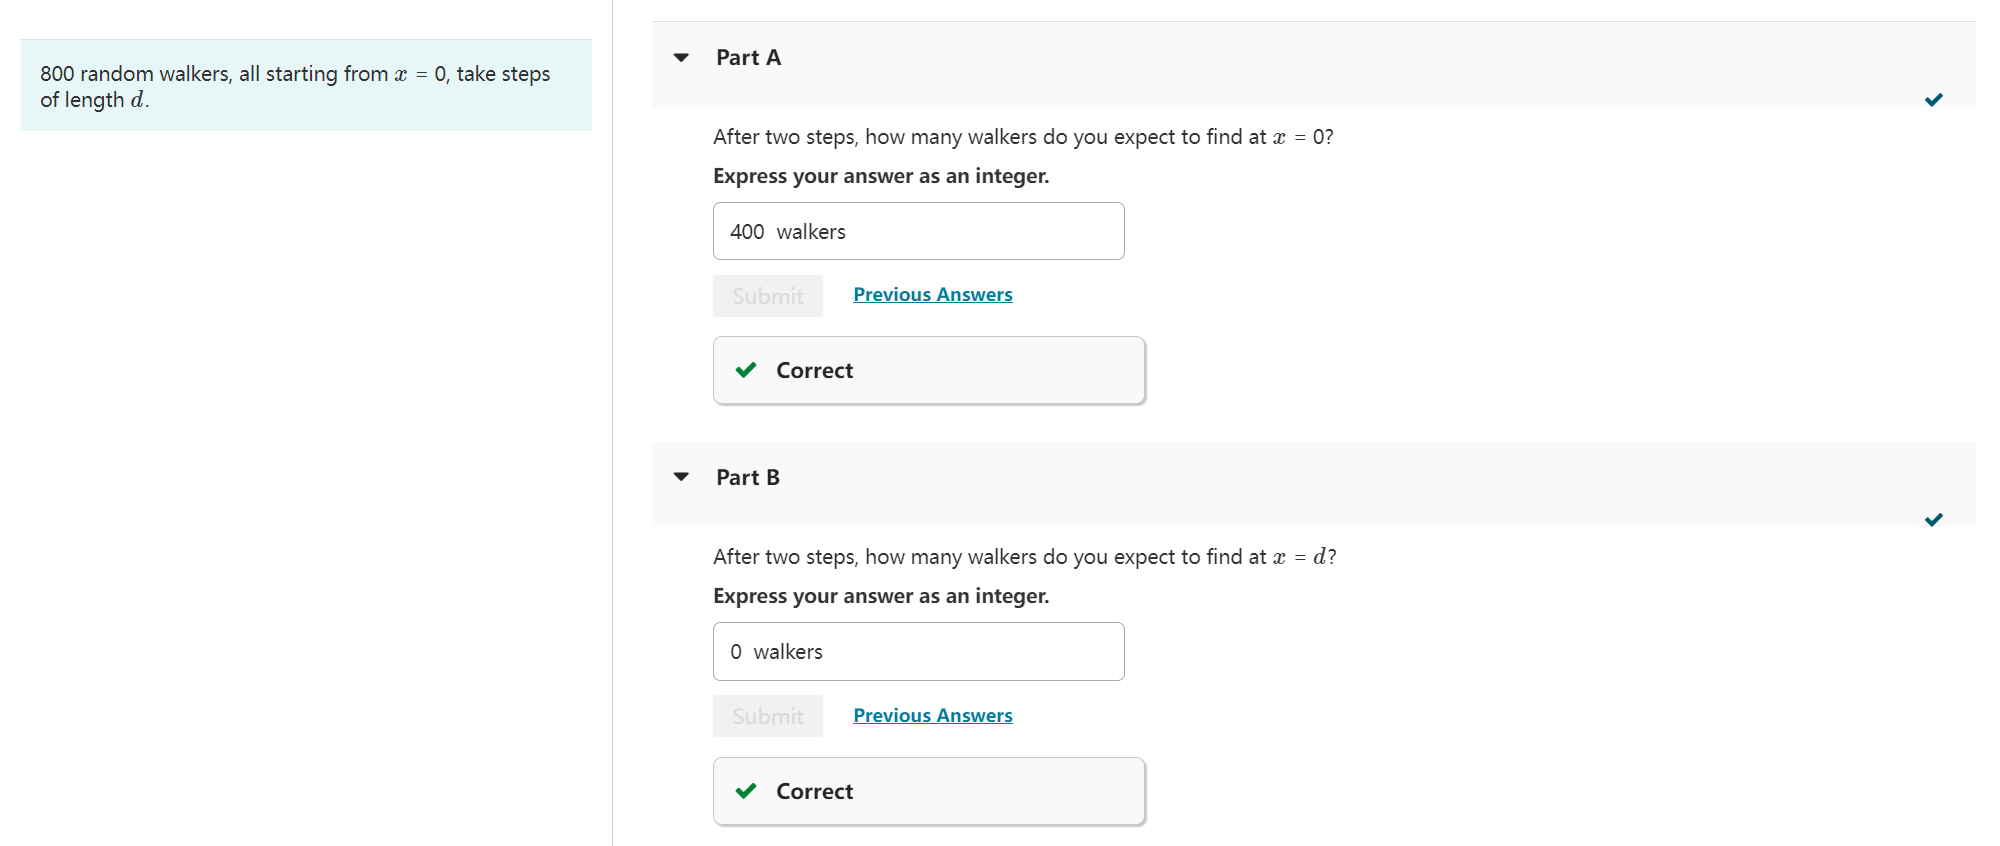Viewport: 2000px width, 846px height.
Task: Click the green checkmark in Part B Correct box
Action: pyautogui.click(x=745, y=790)
